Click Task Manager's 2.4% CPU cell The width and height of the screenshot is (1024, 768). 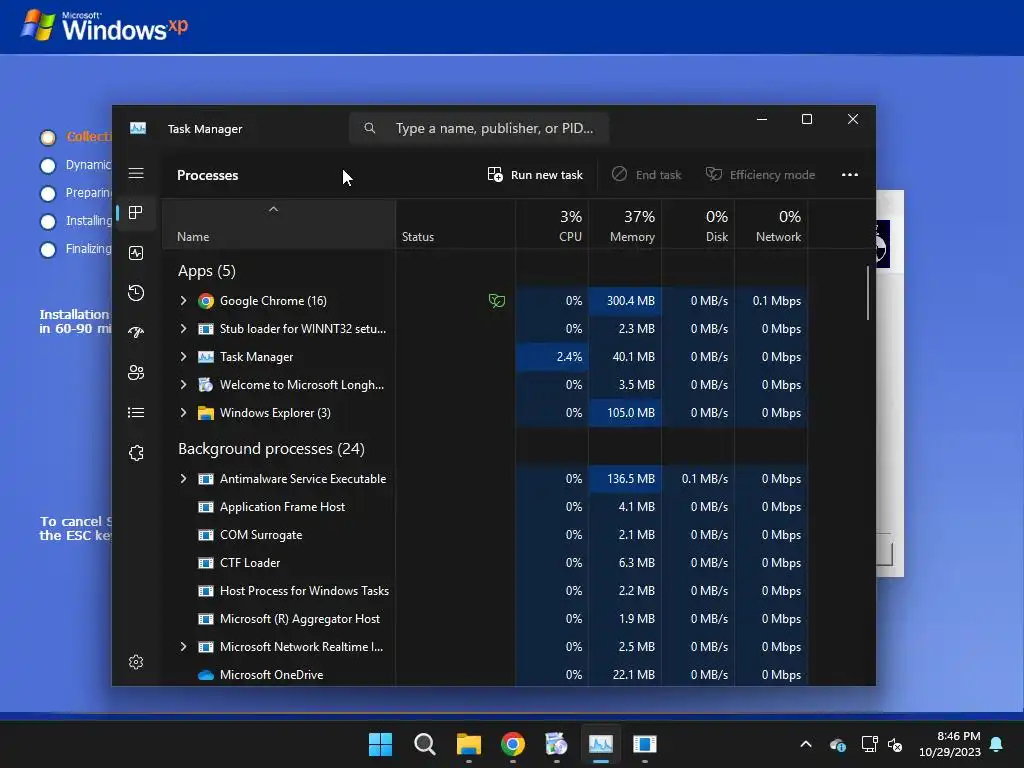click(552, 357)
